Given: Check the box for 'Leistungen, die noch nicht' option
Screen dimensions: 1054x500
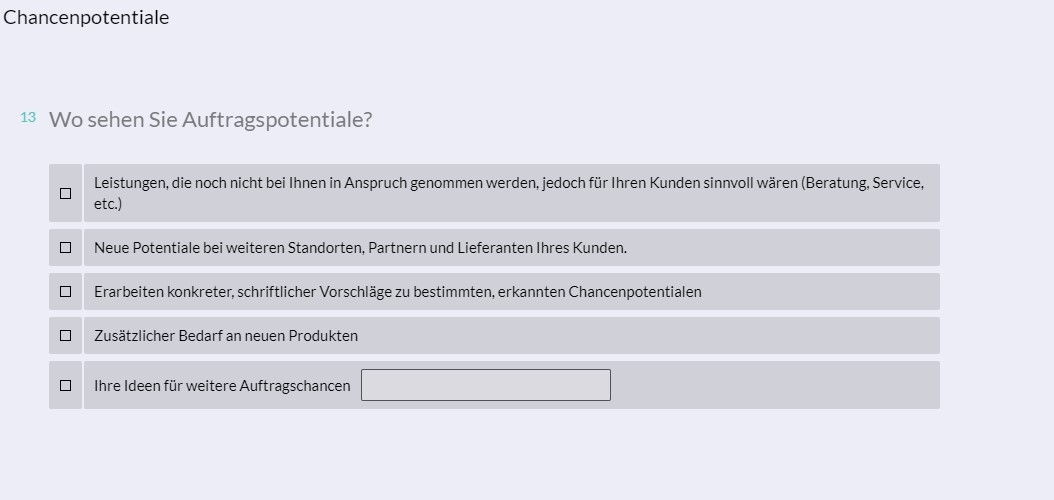Looking at the screenshot, I should coord(66,193).
